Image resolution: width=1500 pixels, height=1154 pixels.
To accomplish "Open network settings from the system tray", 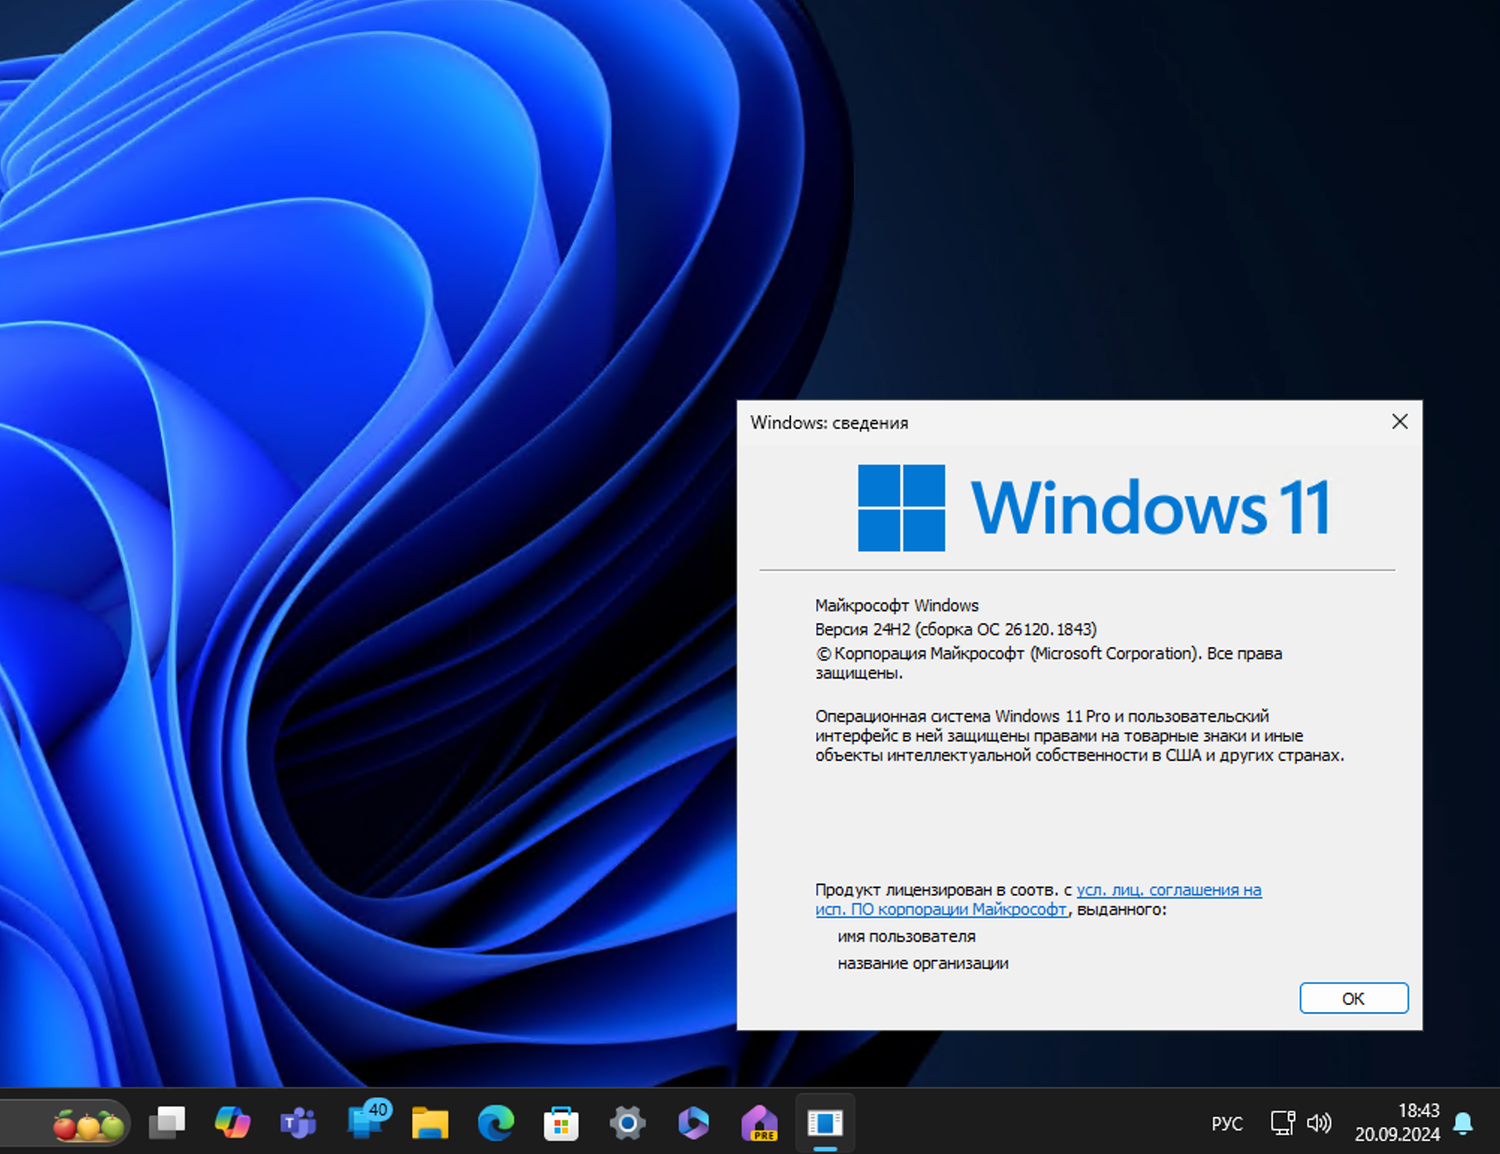I will [1282, 1122].
